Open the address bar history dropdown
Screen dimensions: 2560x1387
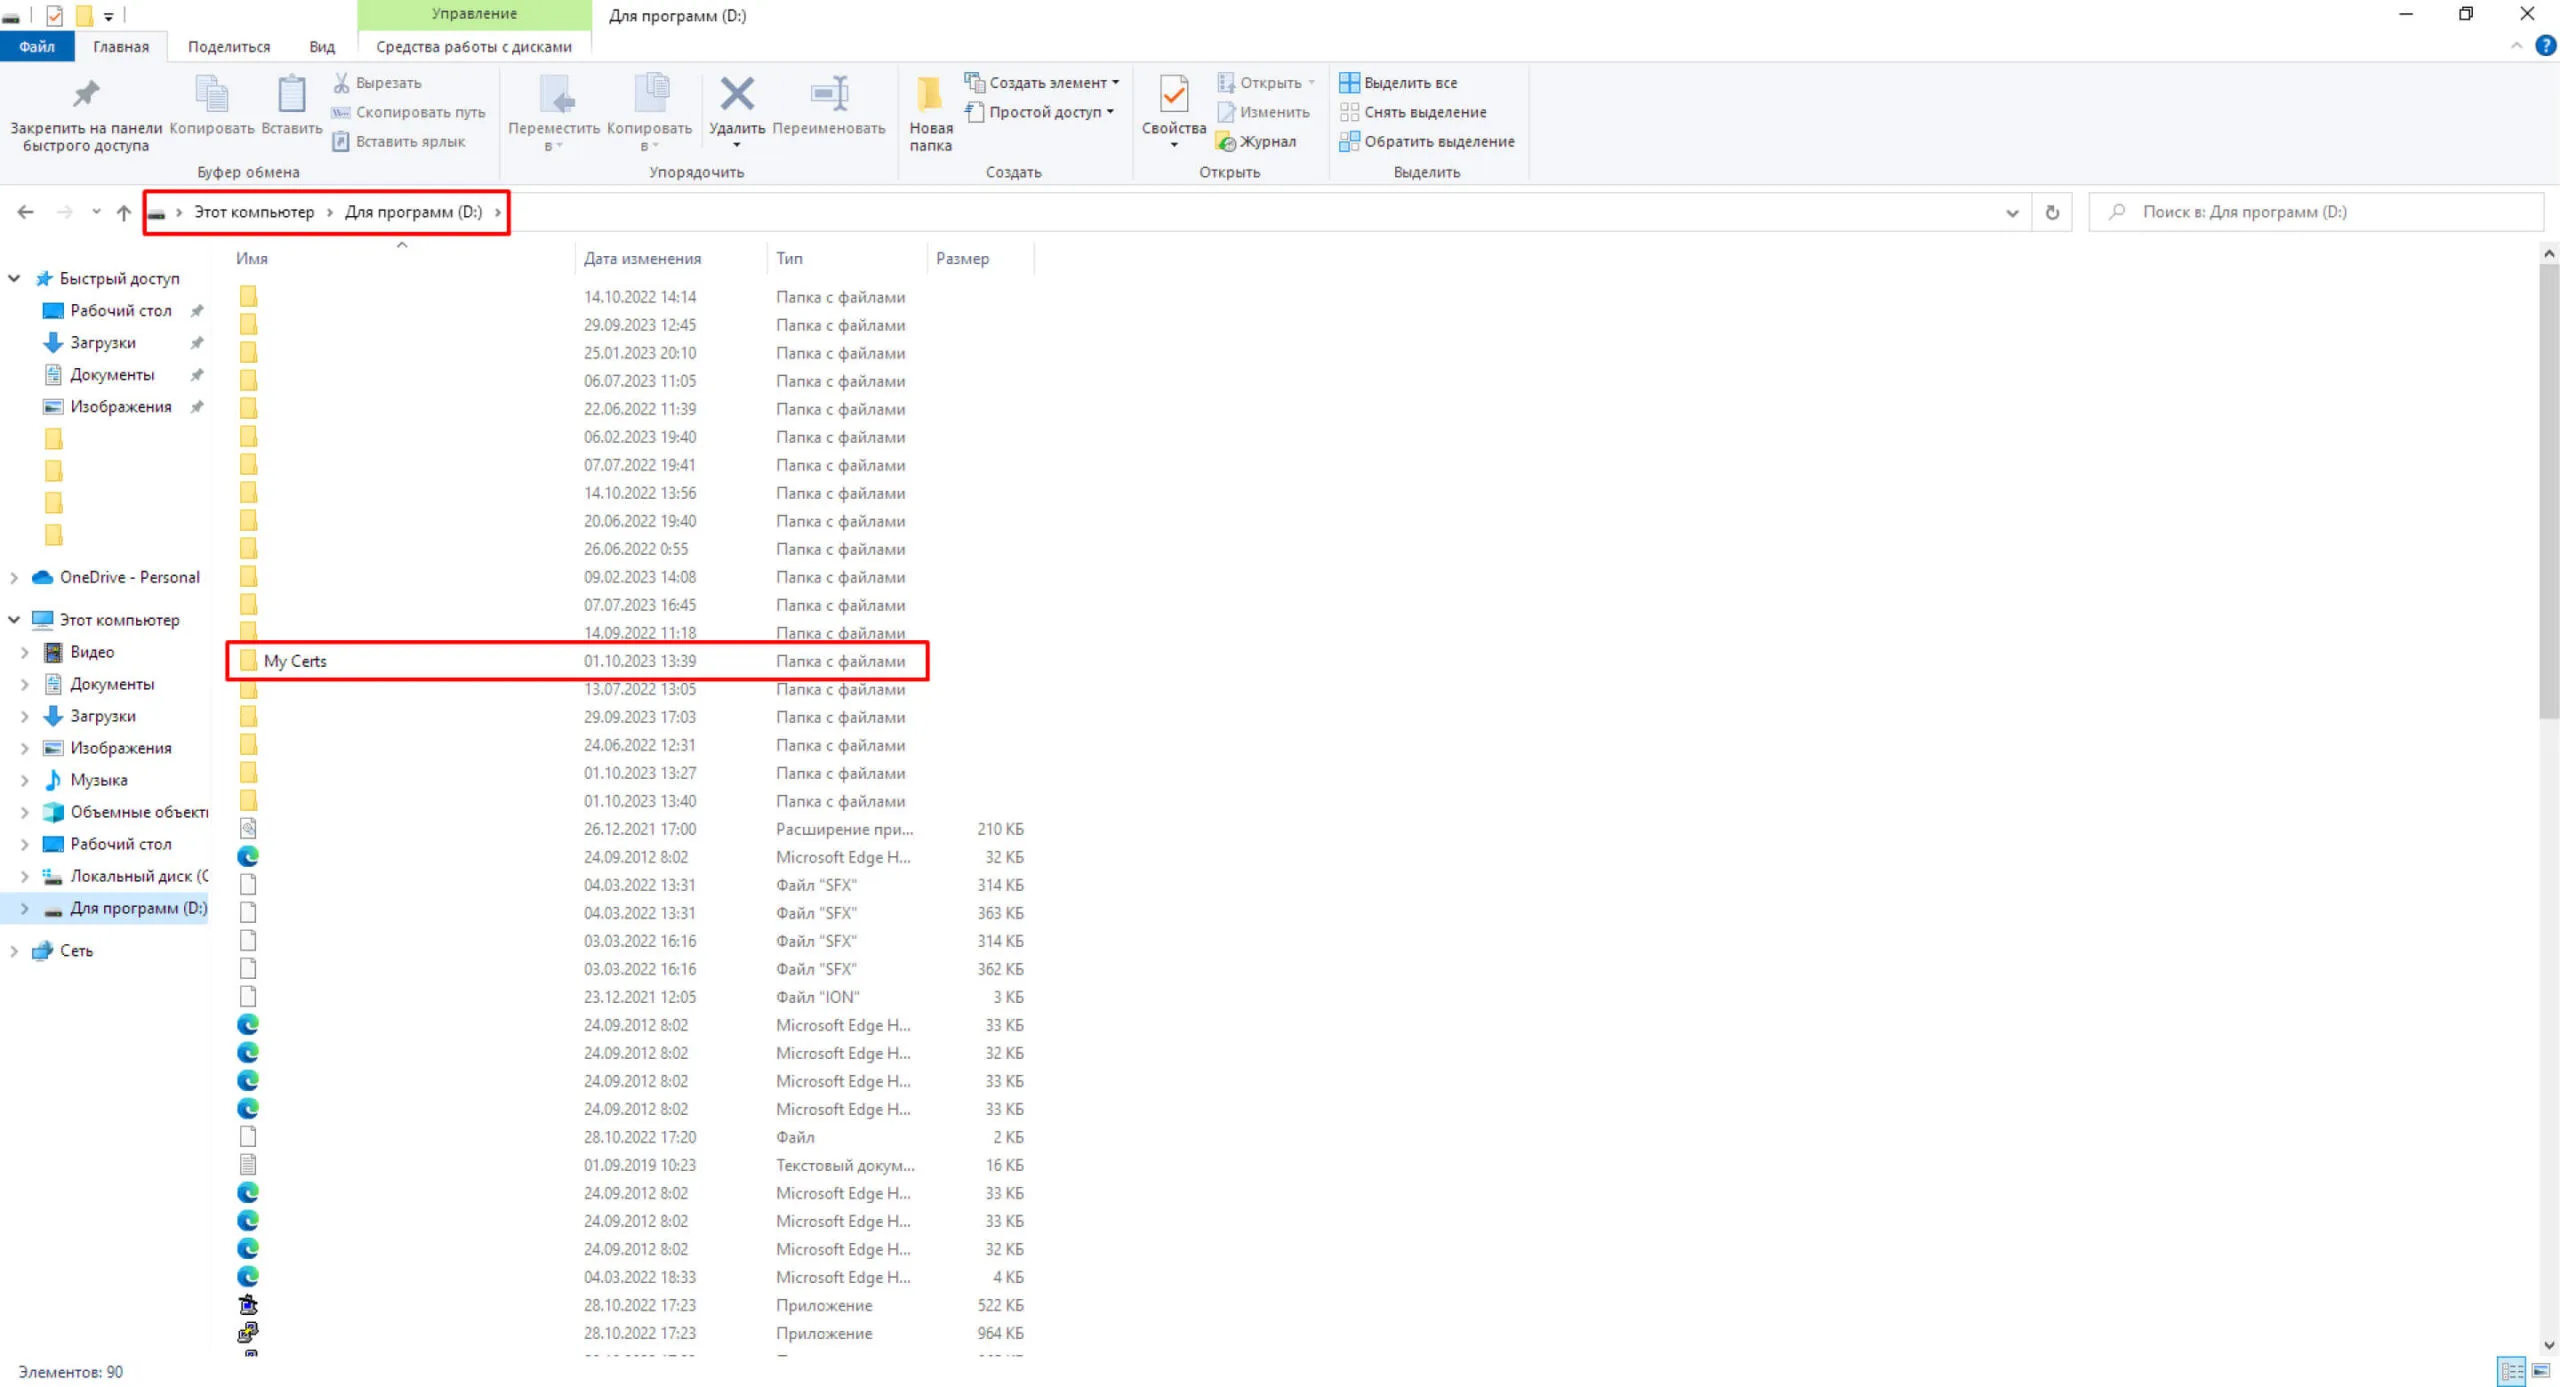coord(2012,212)
